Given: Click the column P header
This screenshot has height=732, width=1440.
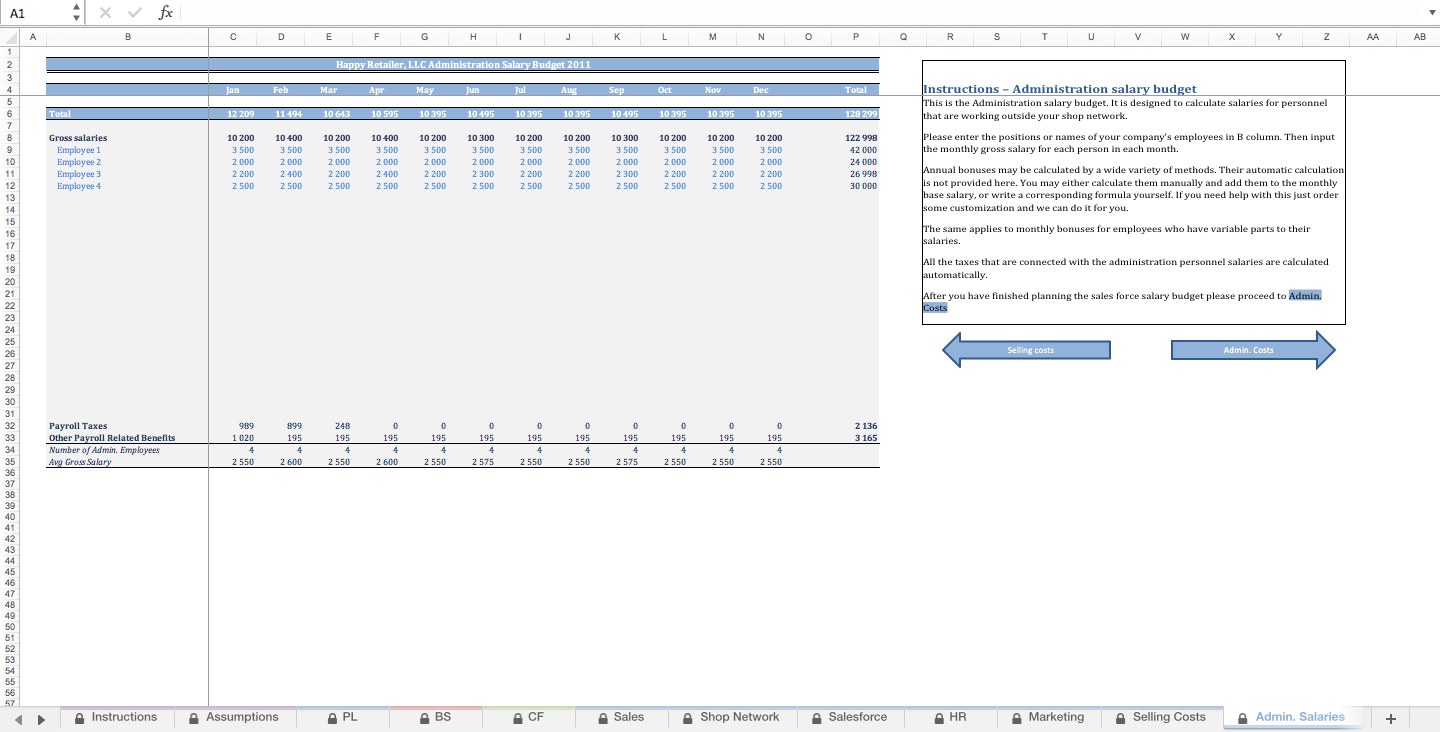Looking at the screenshot, I should (856, 36).
